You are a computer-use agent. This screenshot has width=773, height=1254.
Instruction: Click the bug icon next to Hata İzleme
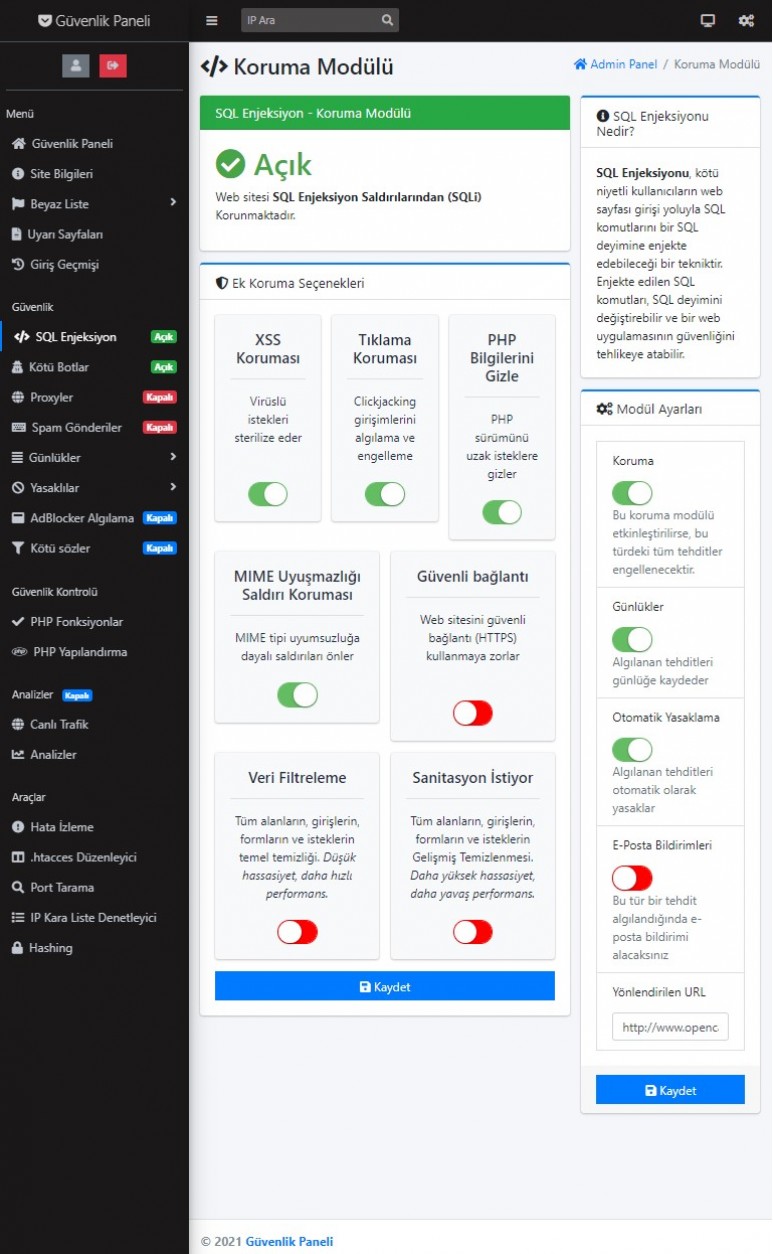point(18,827)
